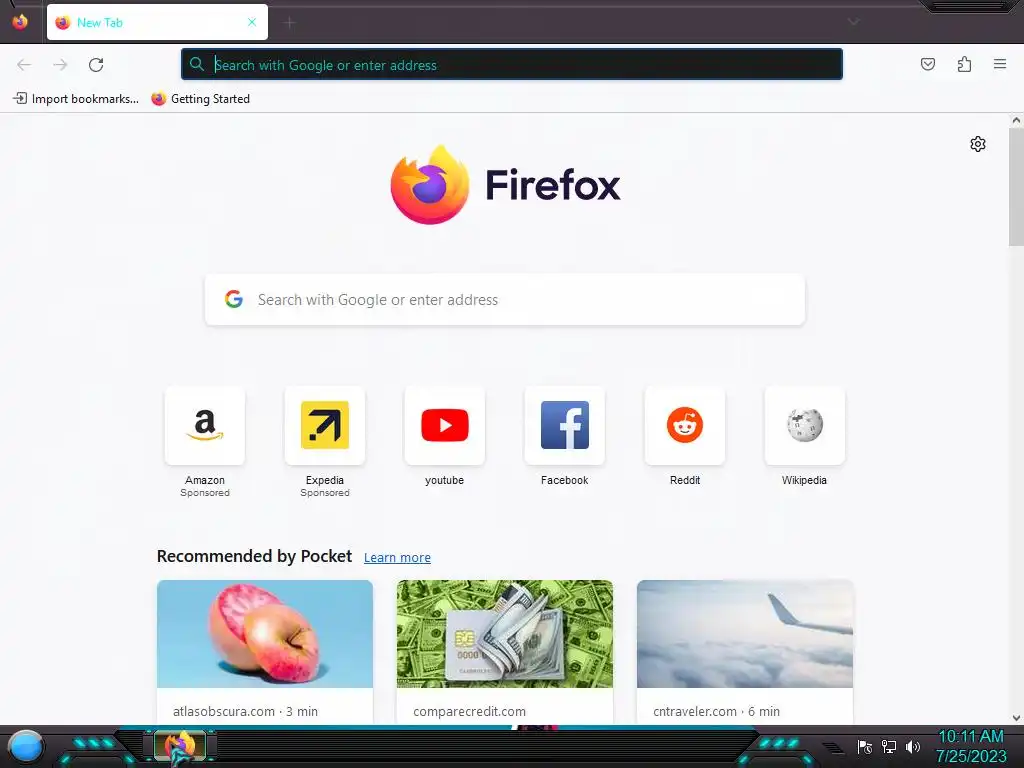Click the Recommended by Pocket heading

(x=254, y=556)
